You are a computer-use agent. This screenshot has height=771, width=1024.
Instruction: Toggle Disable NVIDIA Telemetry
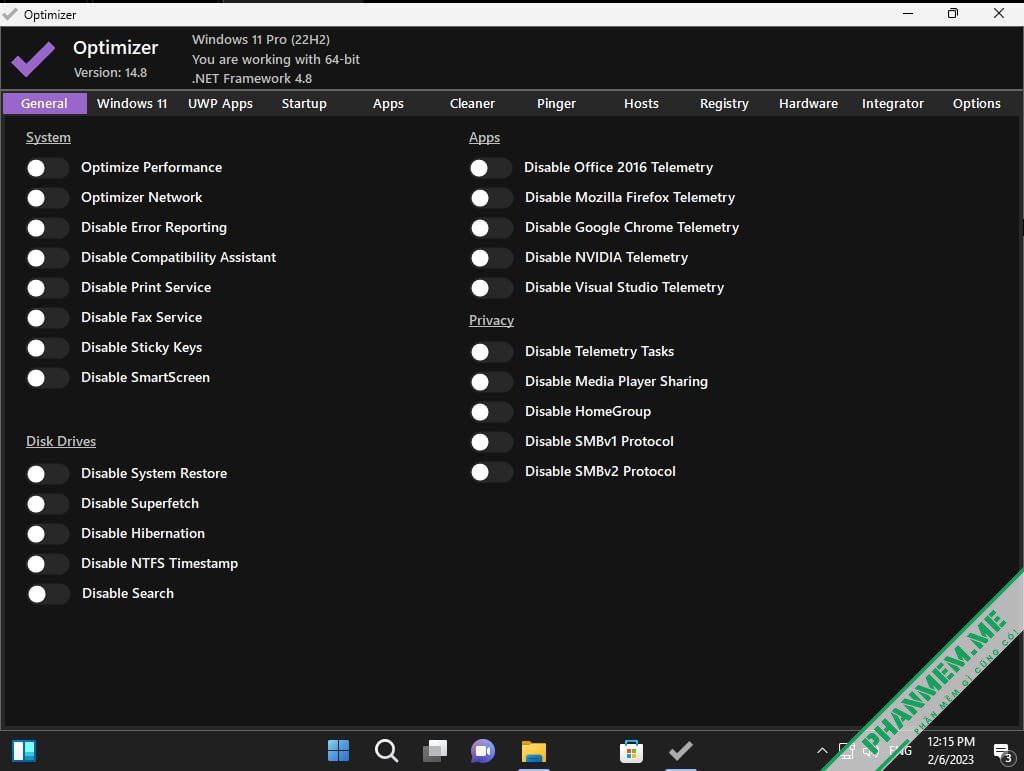point(491,259)
